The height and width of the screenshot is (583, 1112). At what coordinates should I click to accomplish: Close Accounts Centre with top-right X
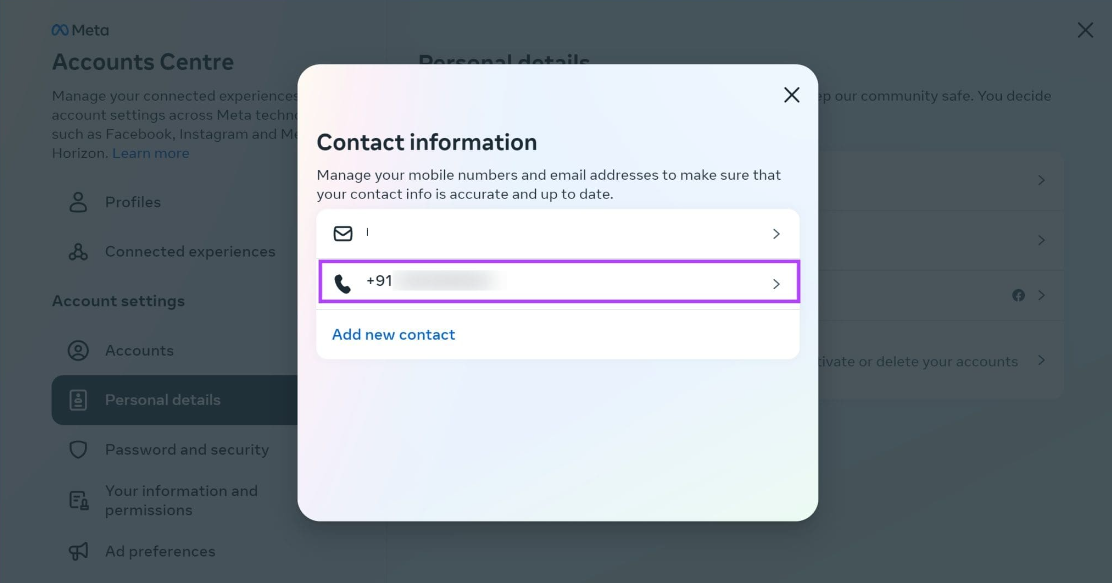1085,30
